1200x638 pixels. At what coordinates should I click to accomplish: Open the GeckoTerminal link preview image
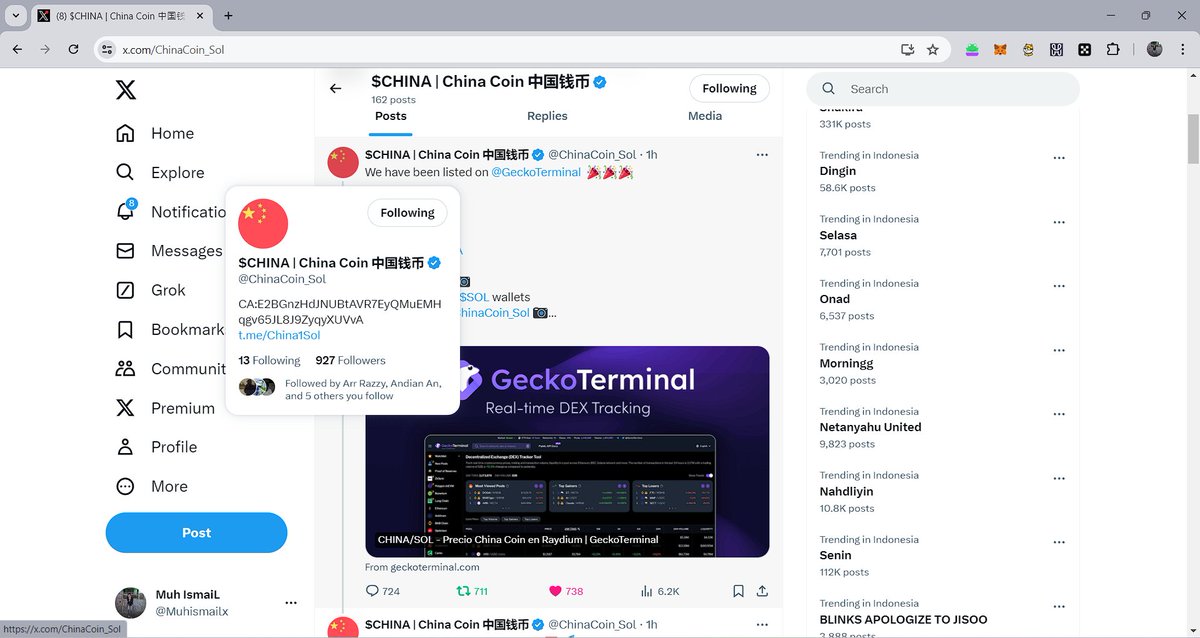click(567, 451)
